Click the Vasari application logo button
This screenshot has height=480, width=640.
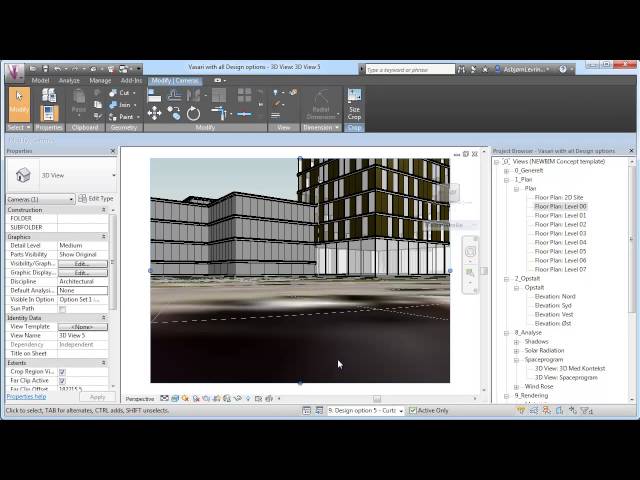point(15,70)
